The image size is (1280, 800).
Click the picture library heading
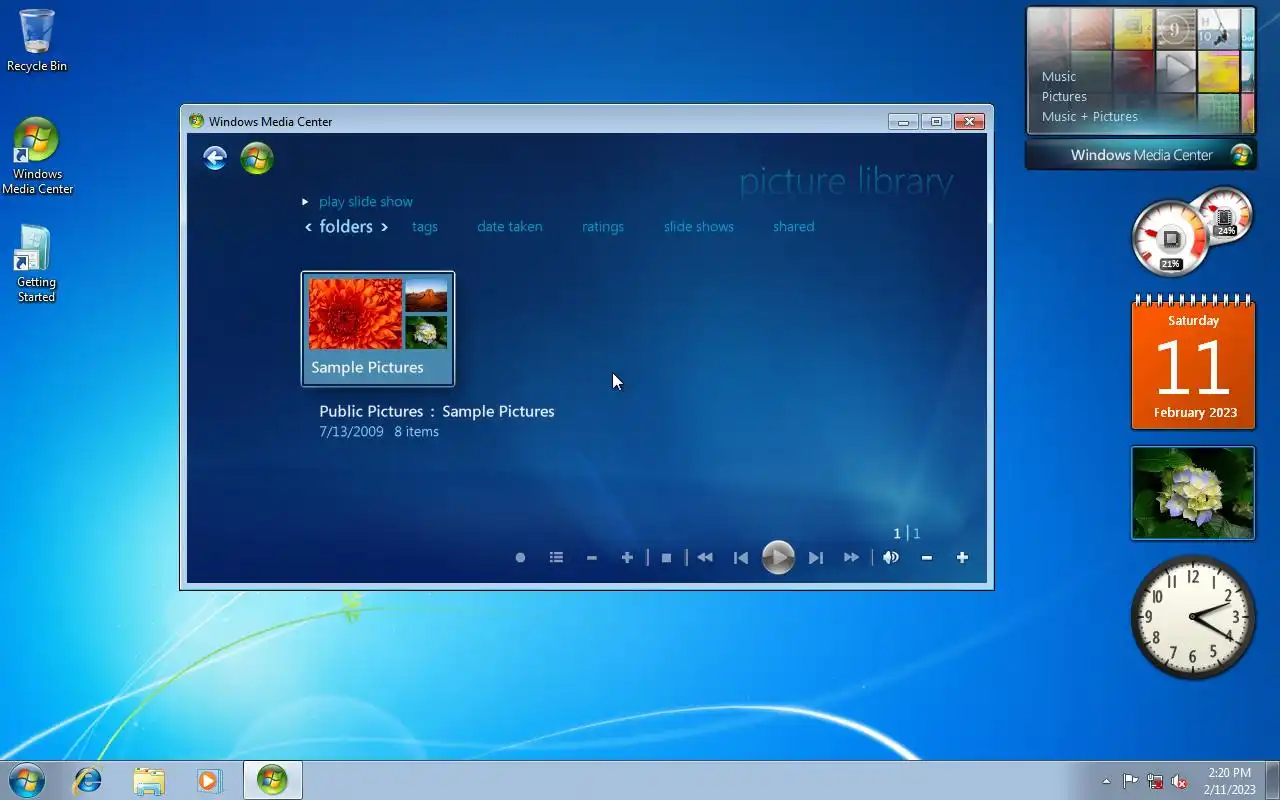coord(846,182)
